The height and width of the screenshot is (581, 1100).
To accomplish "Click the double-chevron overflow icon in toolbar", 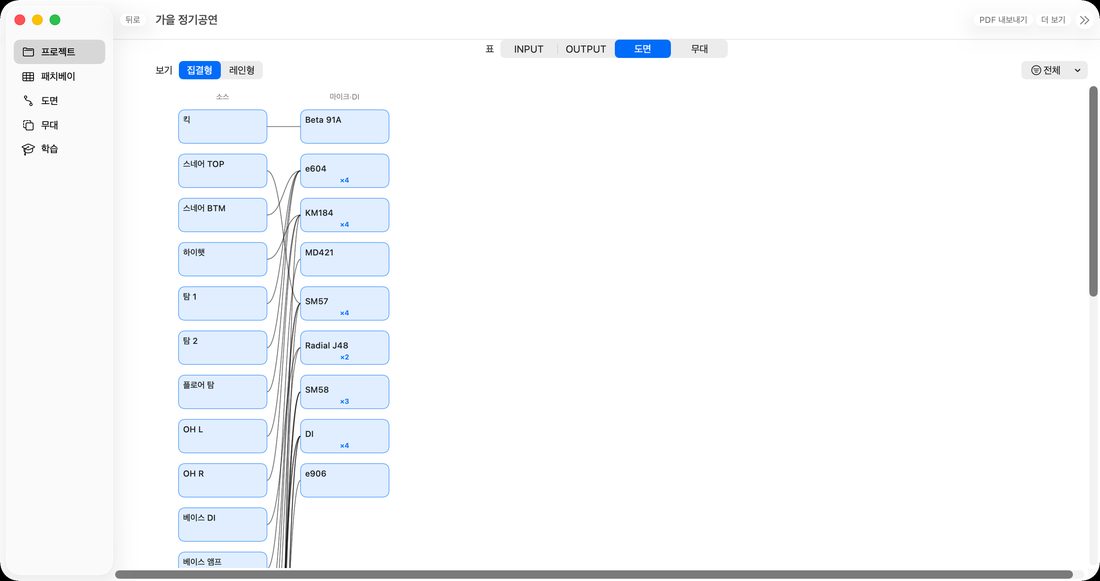I will pyautogui.click(x=1085, y=20).
